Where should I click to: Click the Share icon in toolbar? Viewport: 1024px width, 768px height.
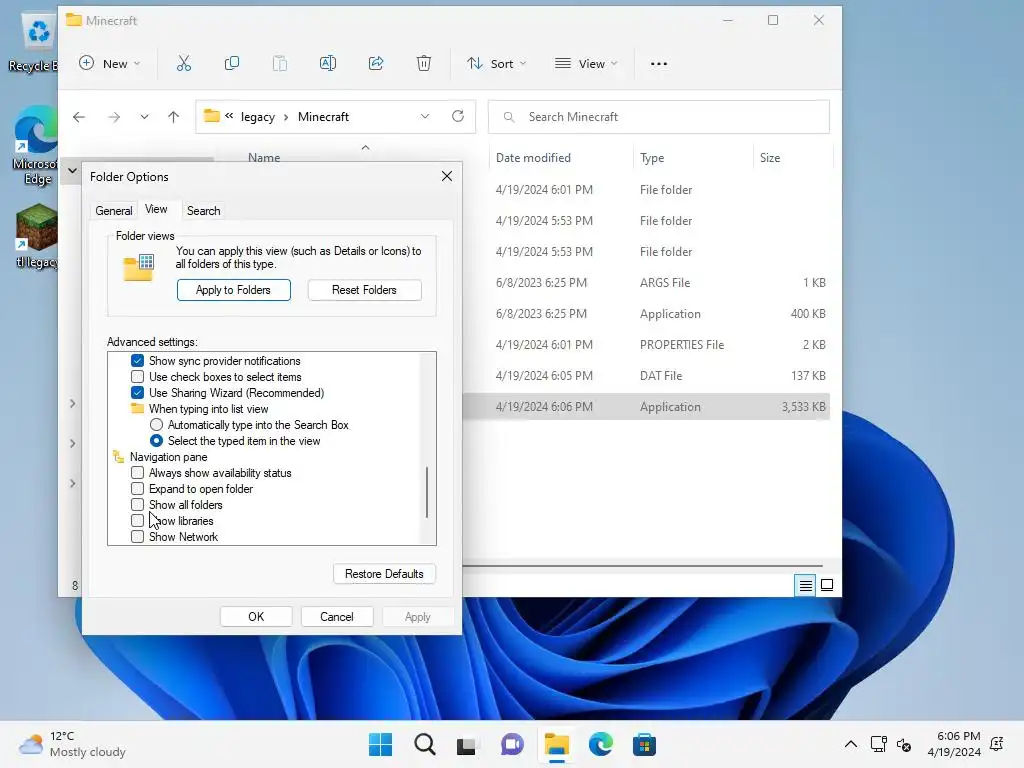point(376,63)
